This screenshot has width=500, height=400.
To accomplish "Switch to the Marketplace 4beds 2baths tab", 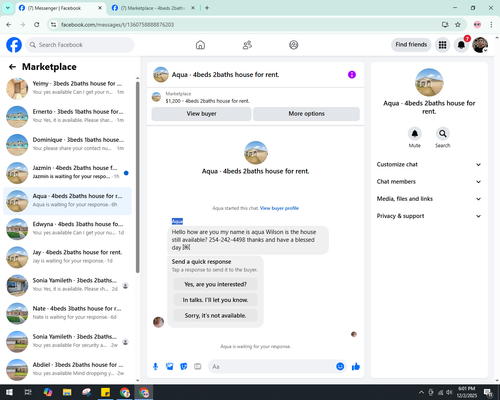I will click(x=153, y=8).
